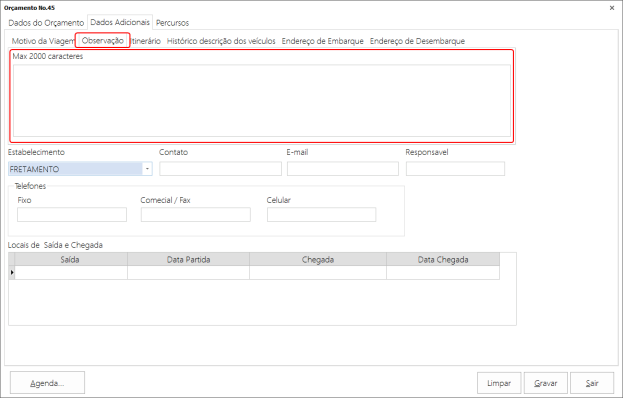
Task: Switch to Dados do Orçamento tab
Action: (x=46, y=23)
